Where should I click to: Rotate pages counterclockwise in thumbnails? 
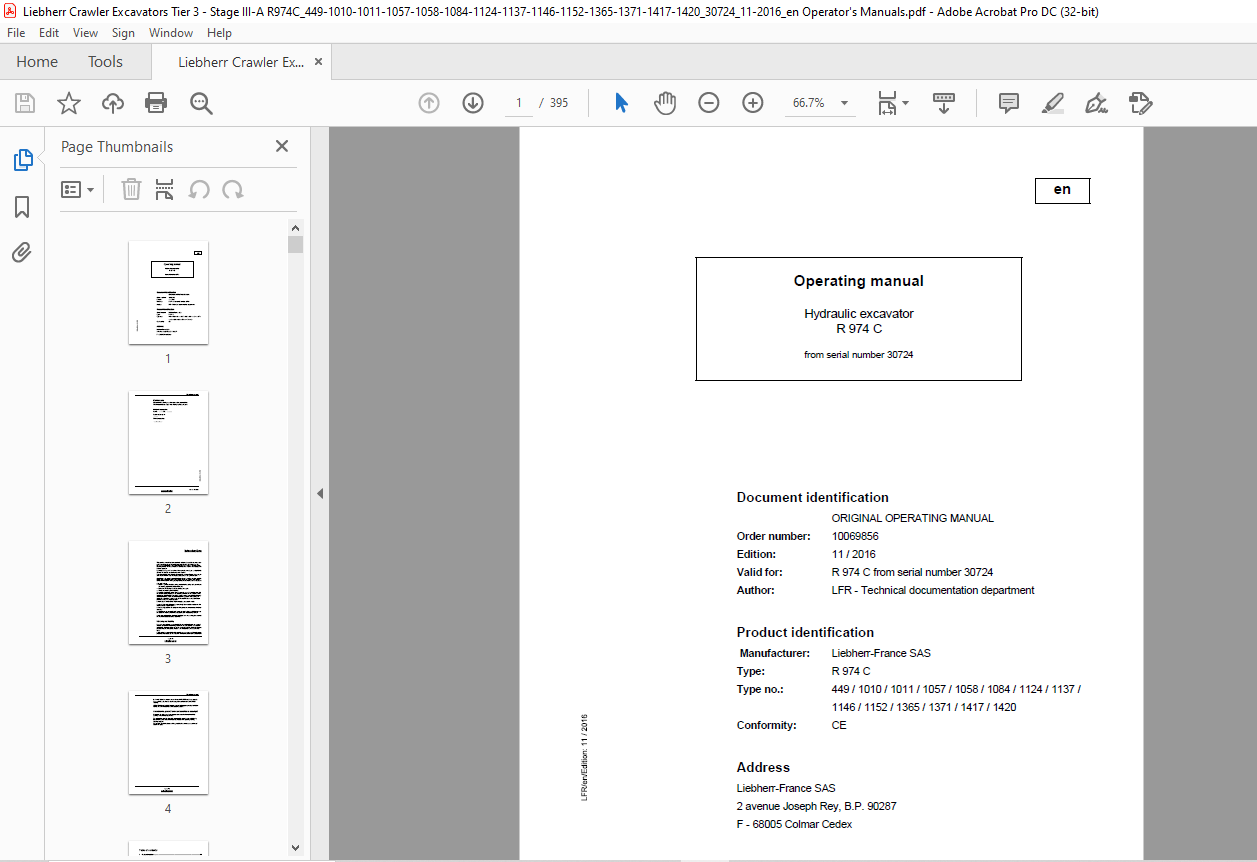[199, 190]
